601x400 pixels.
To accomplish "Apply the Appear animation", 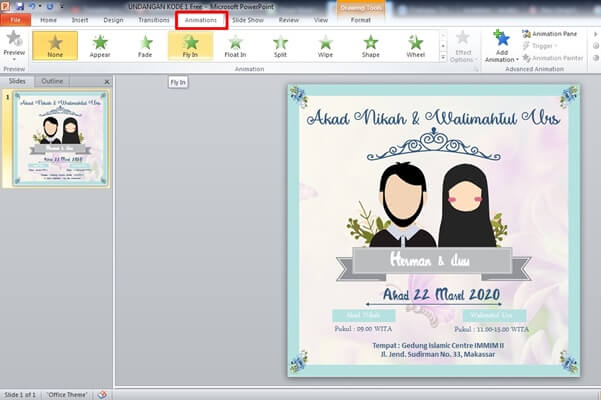I will [100, 46].
